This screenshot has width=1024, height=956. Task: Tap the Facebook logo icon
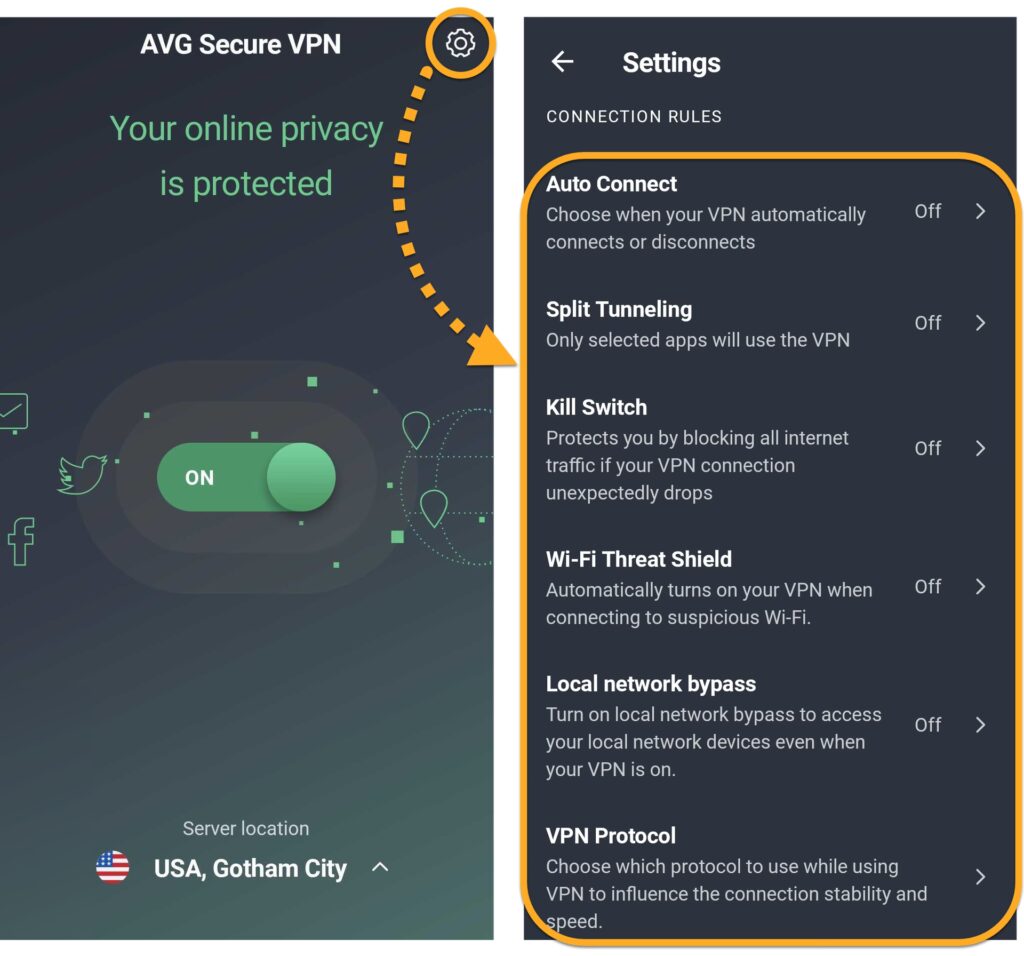pyautogui.click(x=21, y=541)
